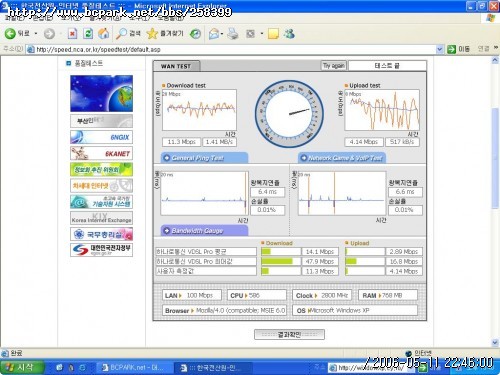Click the 6.4 ms latency value

coord(267,192)
